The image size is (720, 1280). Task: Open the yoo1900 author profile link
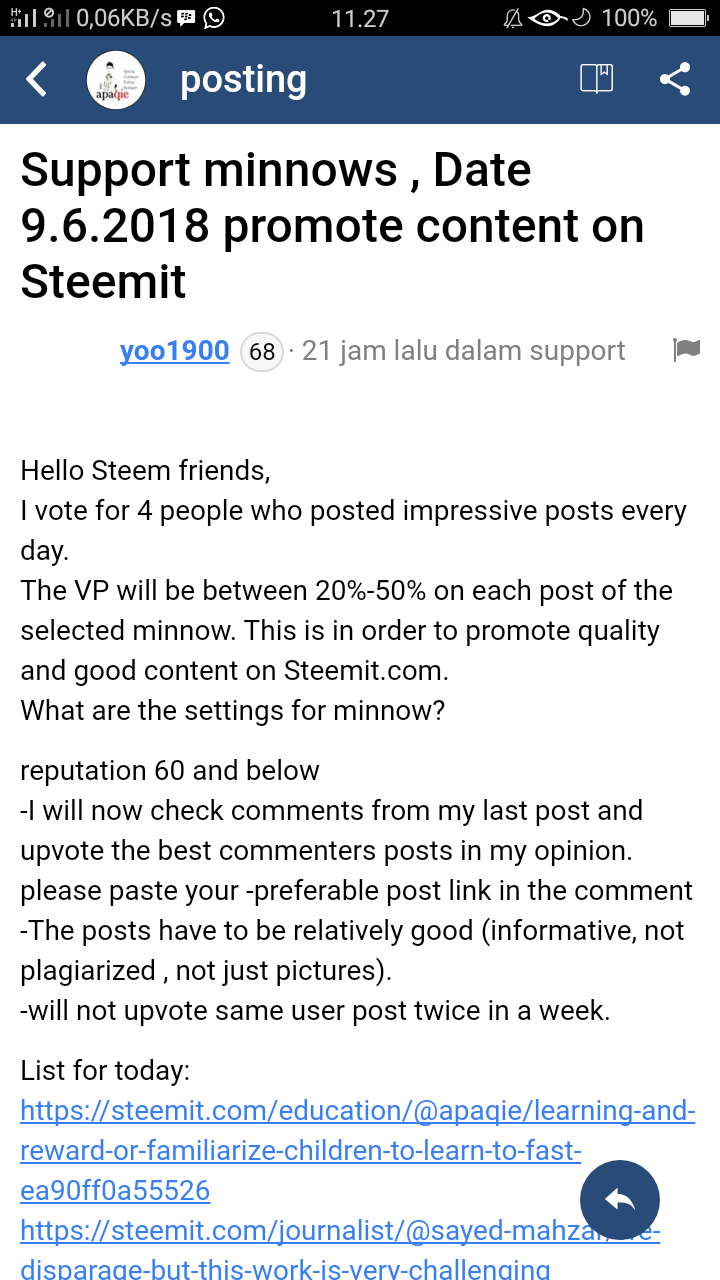[x=174, y=351]
